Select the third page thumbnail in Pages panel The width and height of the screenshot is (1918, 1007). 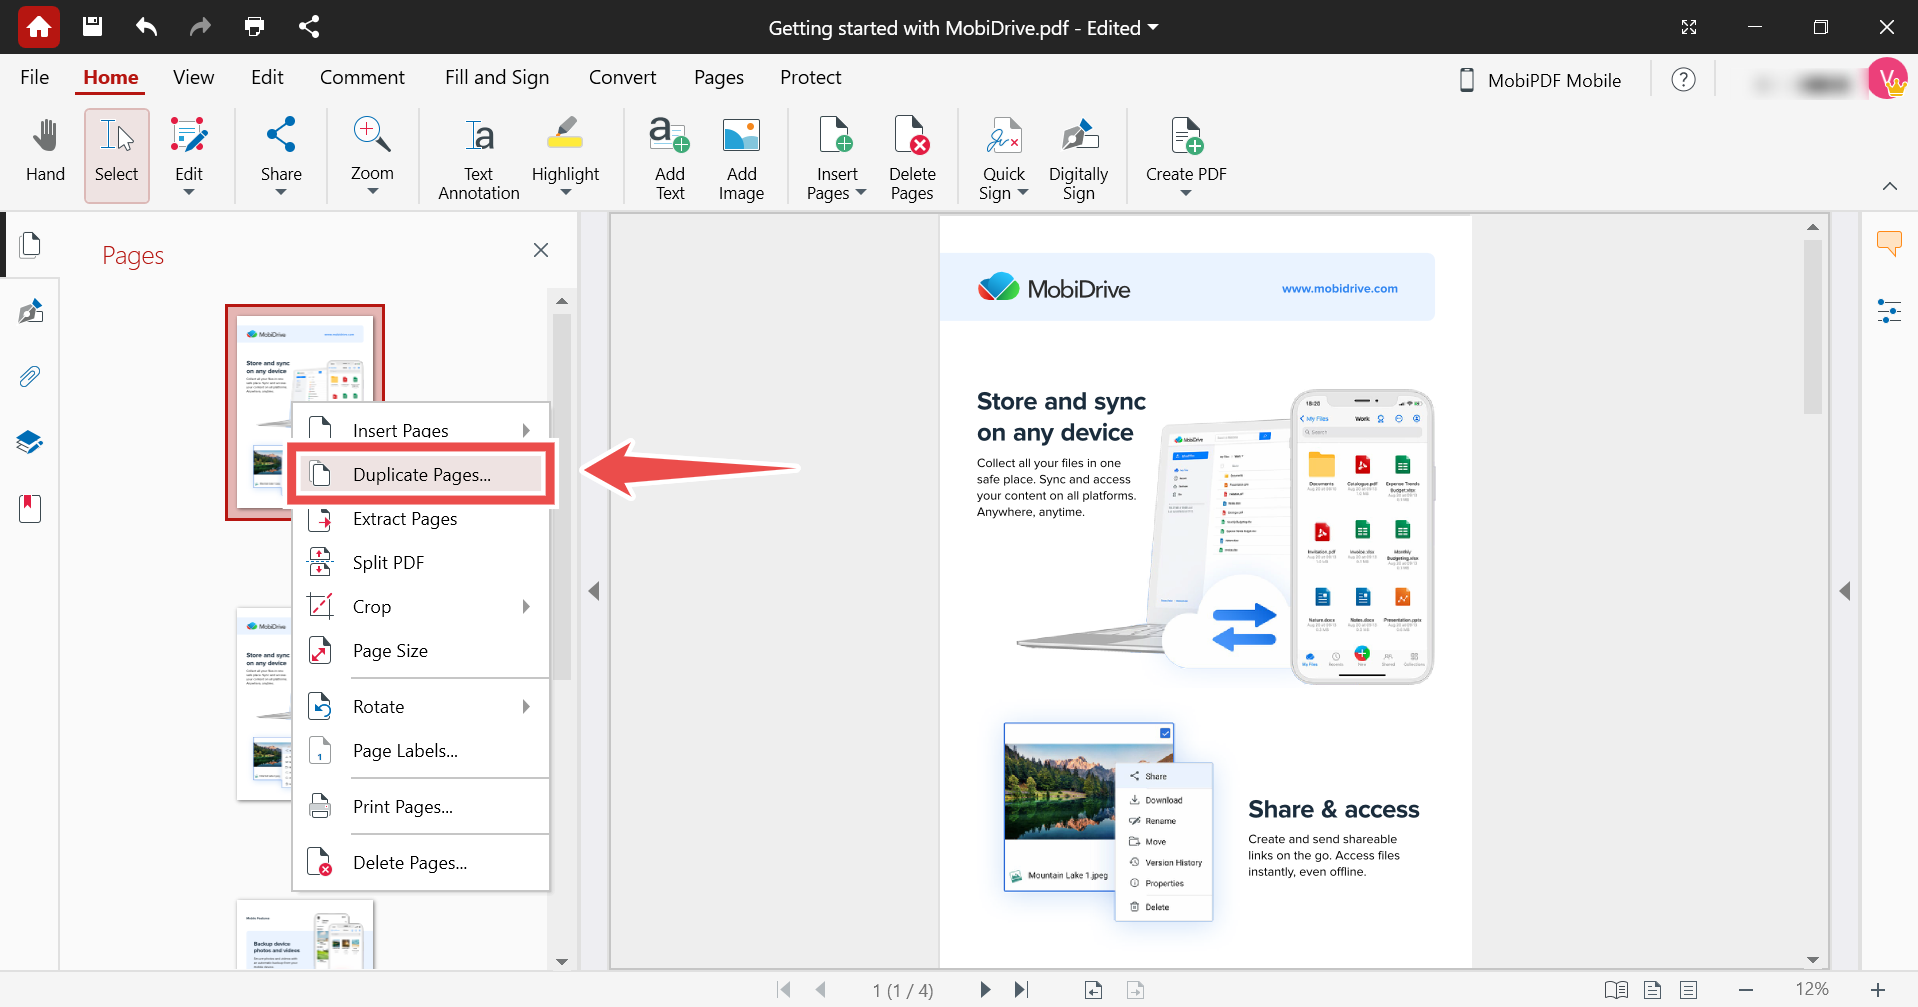(305, 934)
